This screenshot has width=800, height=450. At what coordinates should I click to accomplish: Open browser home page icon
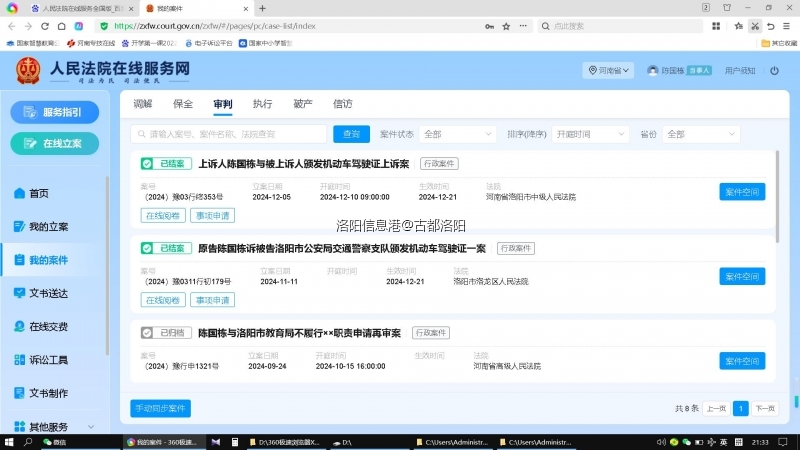[62, 26]
